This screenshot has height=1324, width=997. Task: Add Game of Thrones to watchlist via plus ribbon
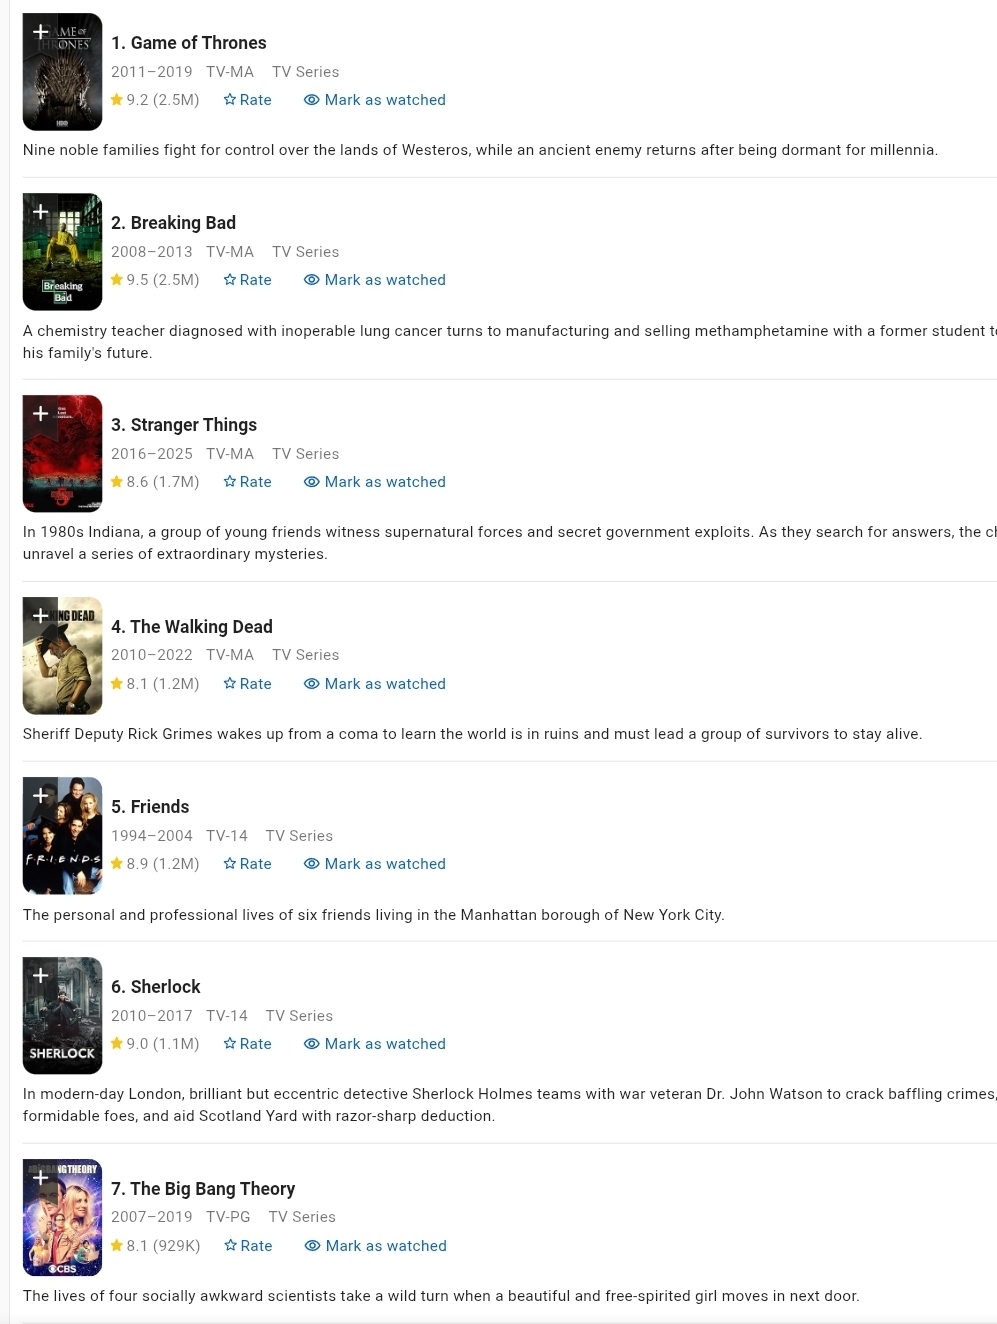40,33
